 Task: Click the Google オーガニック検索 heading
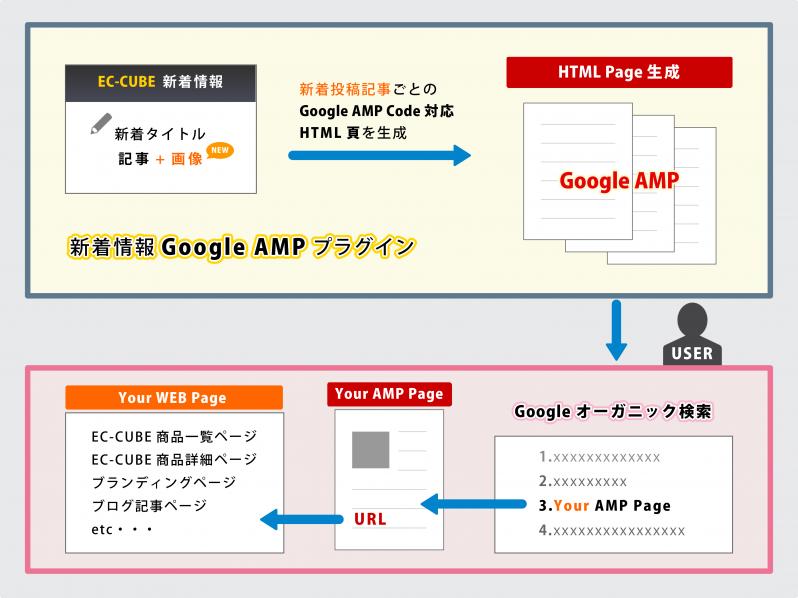(613, 411)
